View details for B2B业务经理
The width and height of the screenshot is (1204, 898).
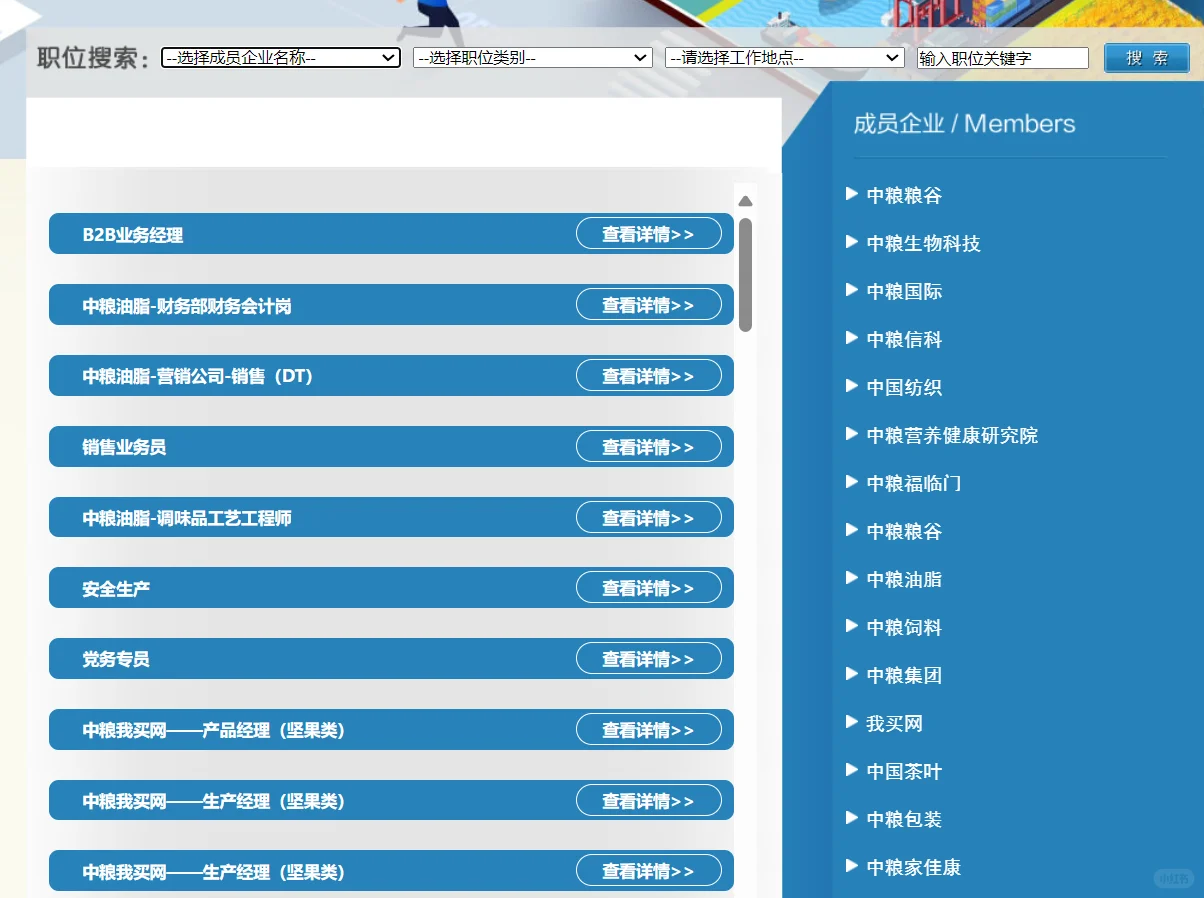coord(648,234)
